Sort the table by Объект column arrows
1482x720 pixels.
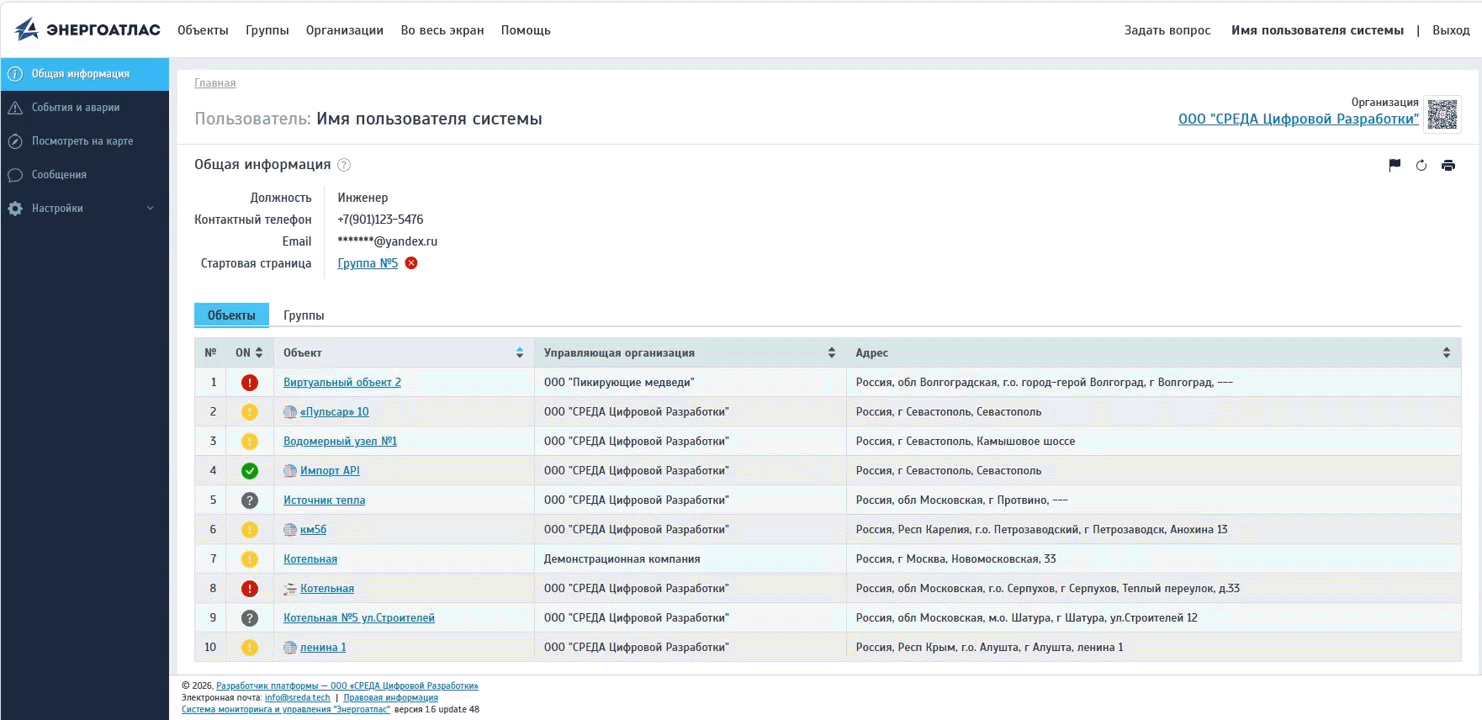tap(519, 353)
